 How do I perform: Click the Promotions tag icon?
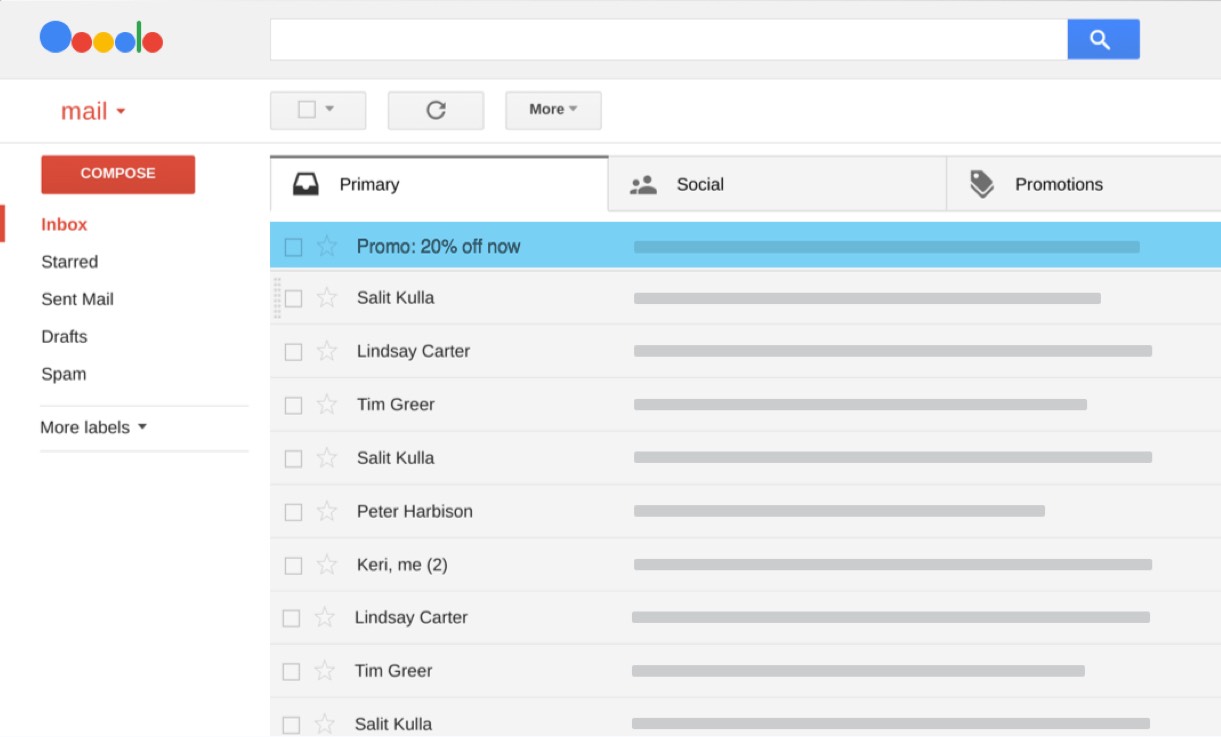coord(982,184)
